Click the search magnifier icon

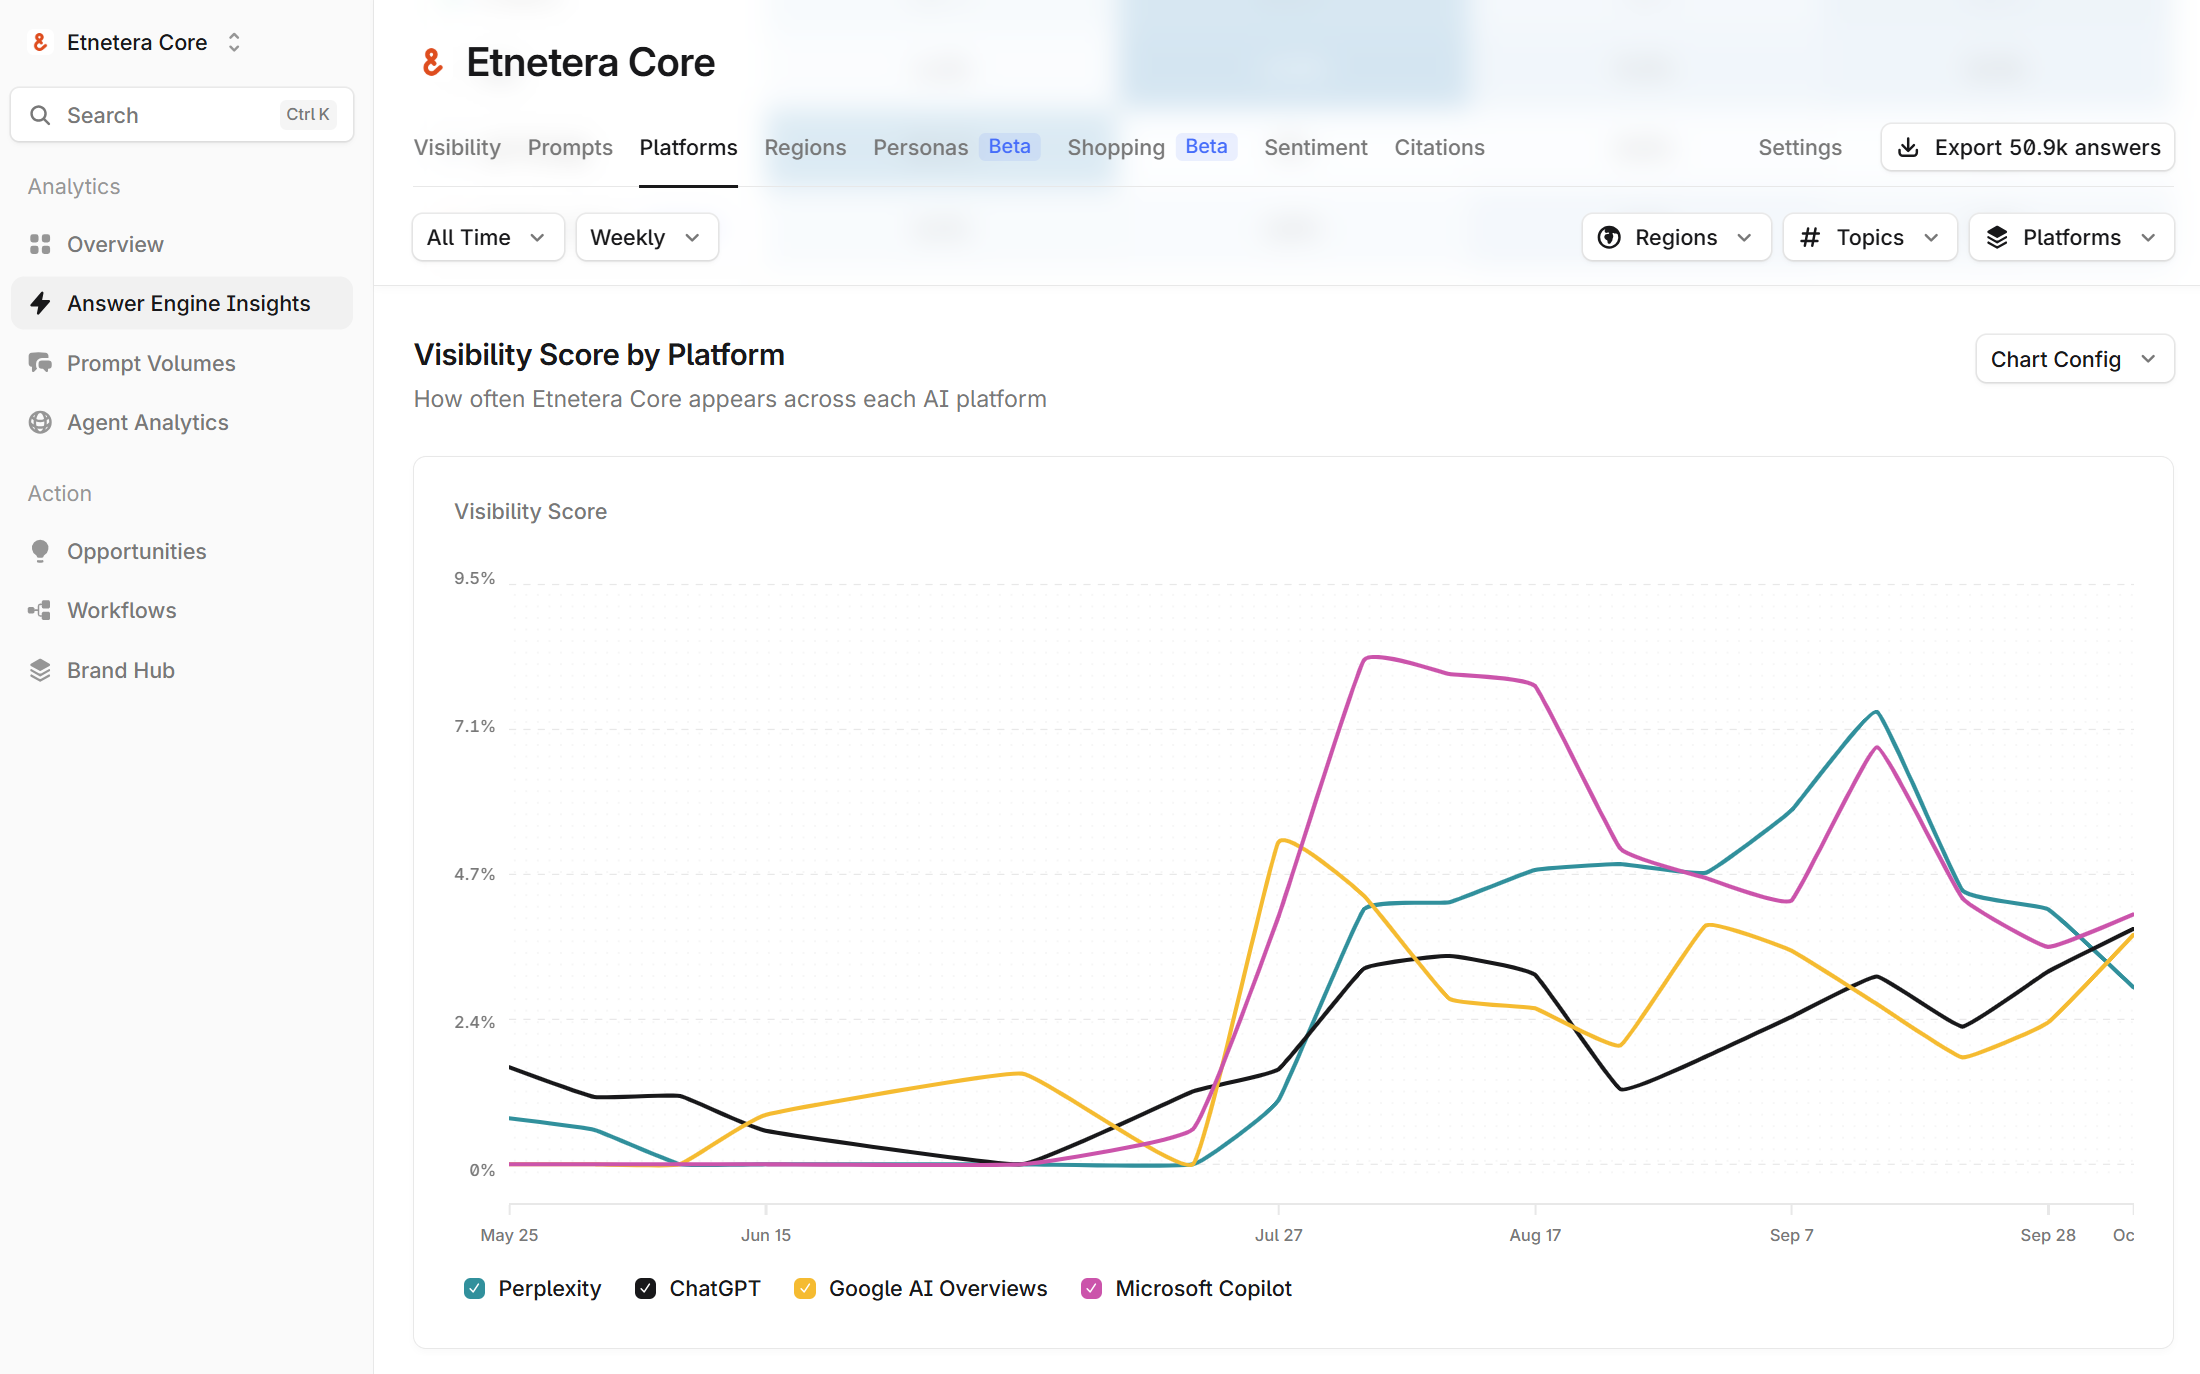coord(40,115)
